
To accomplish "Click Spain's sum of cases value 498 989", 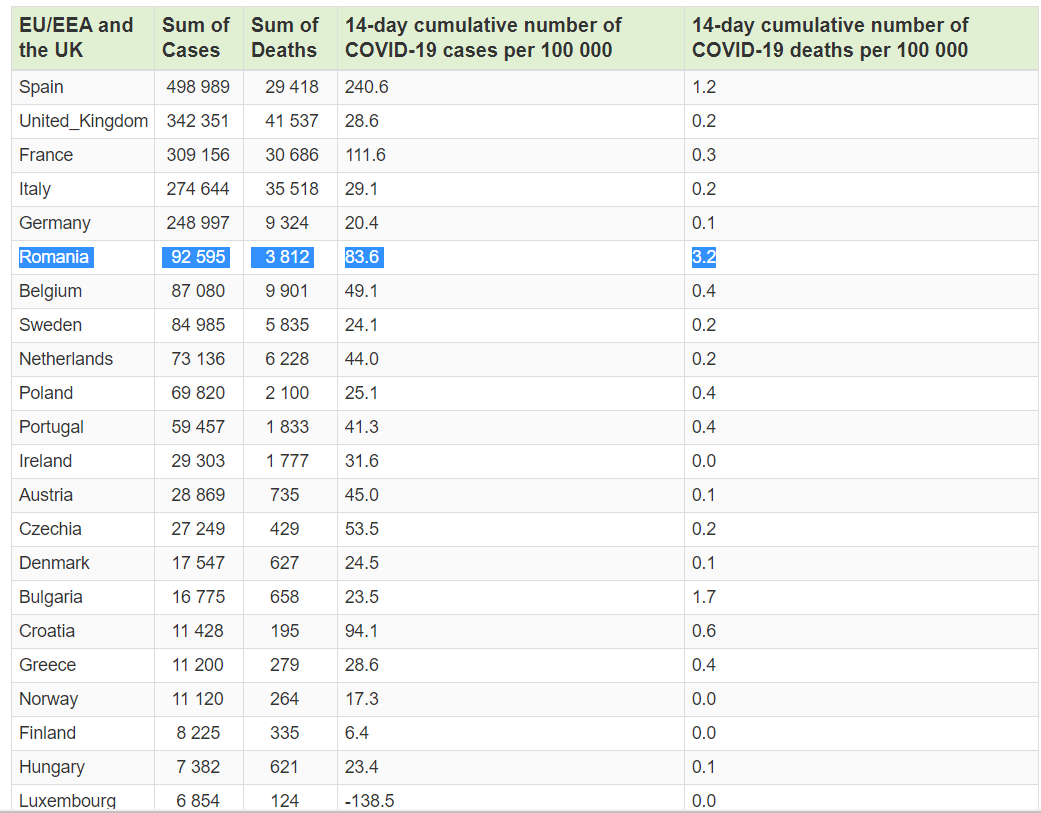I will tap(198, 87).
